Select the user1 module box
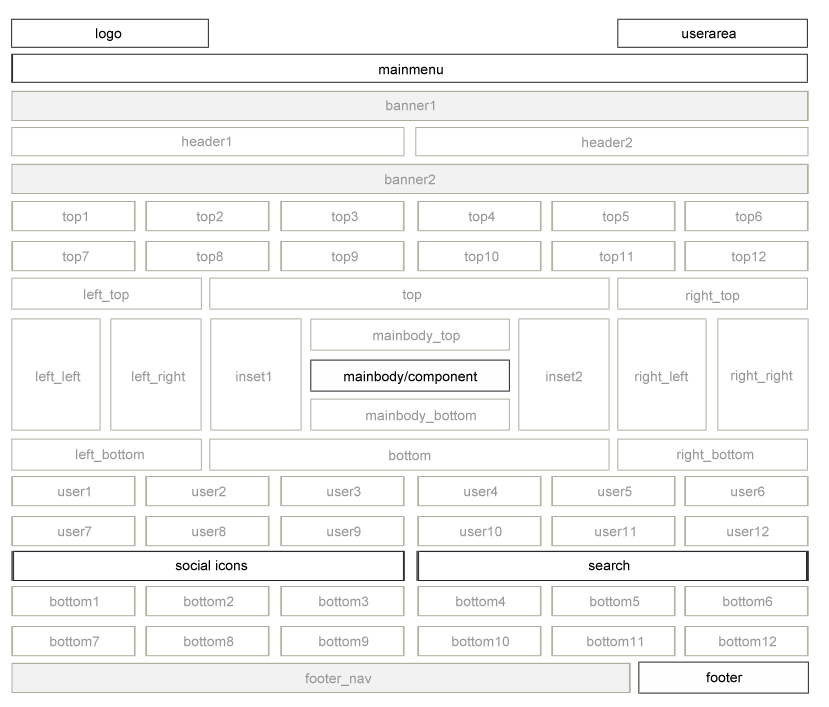The width and height of the screenshot is (829, 707). (x=73, y=491)
